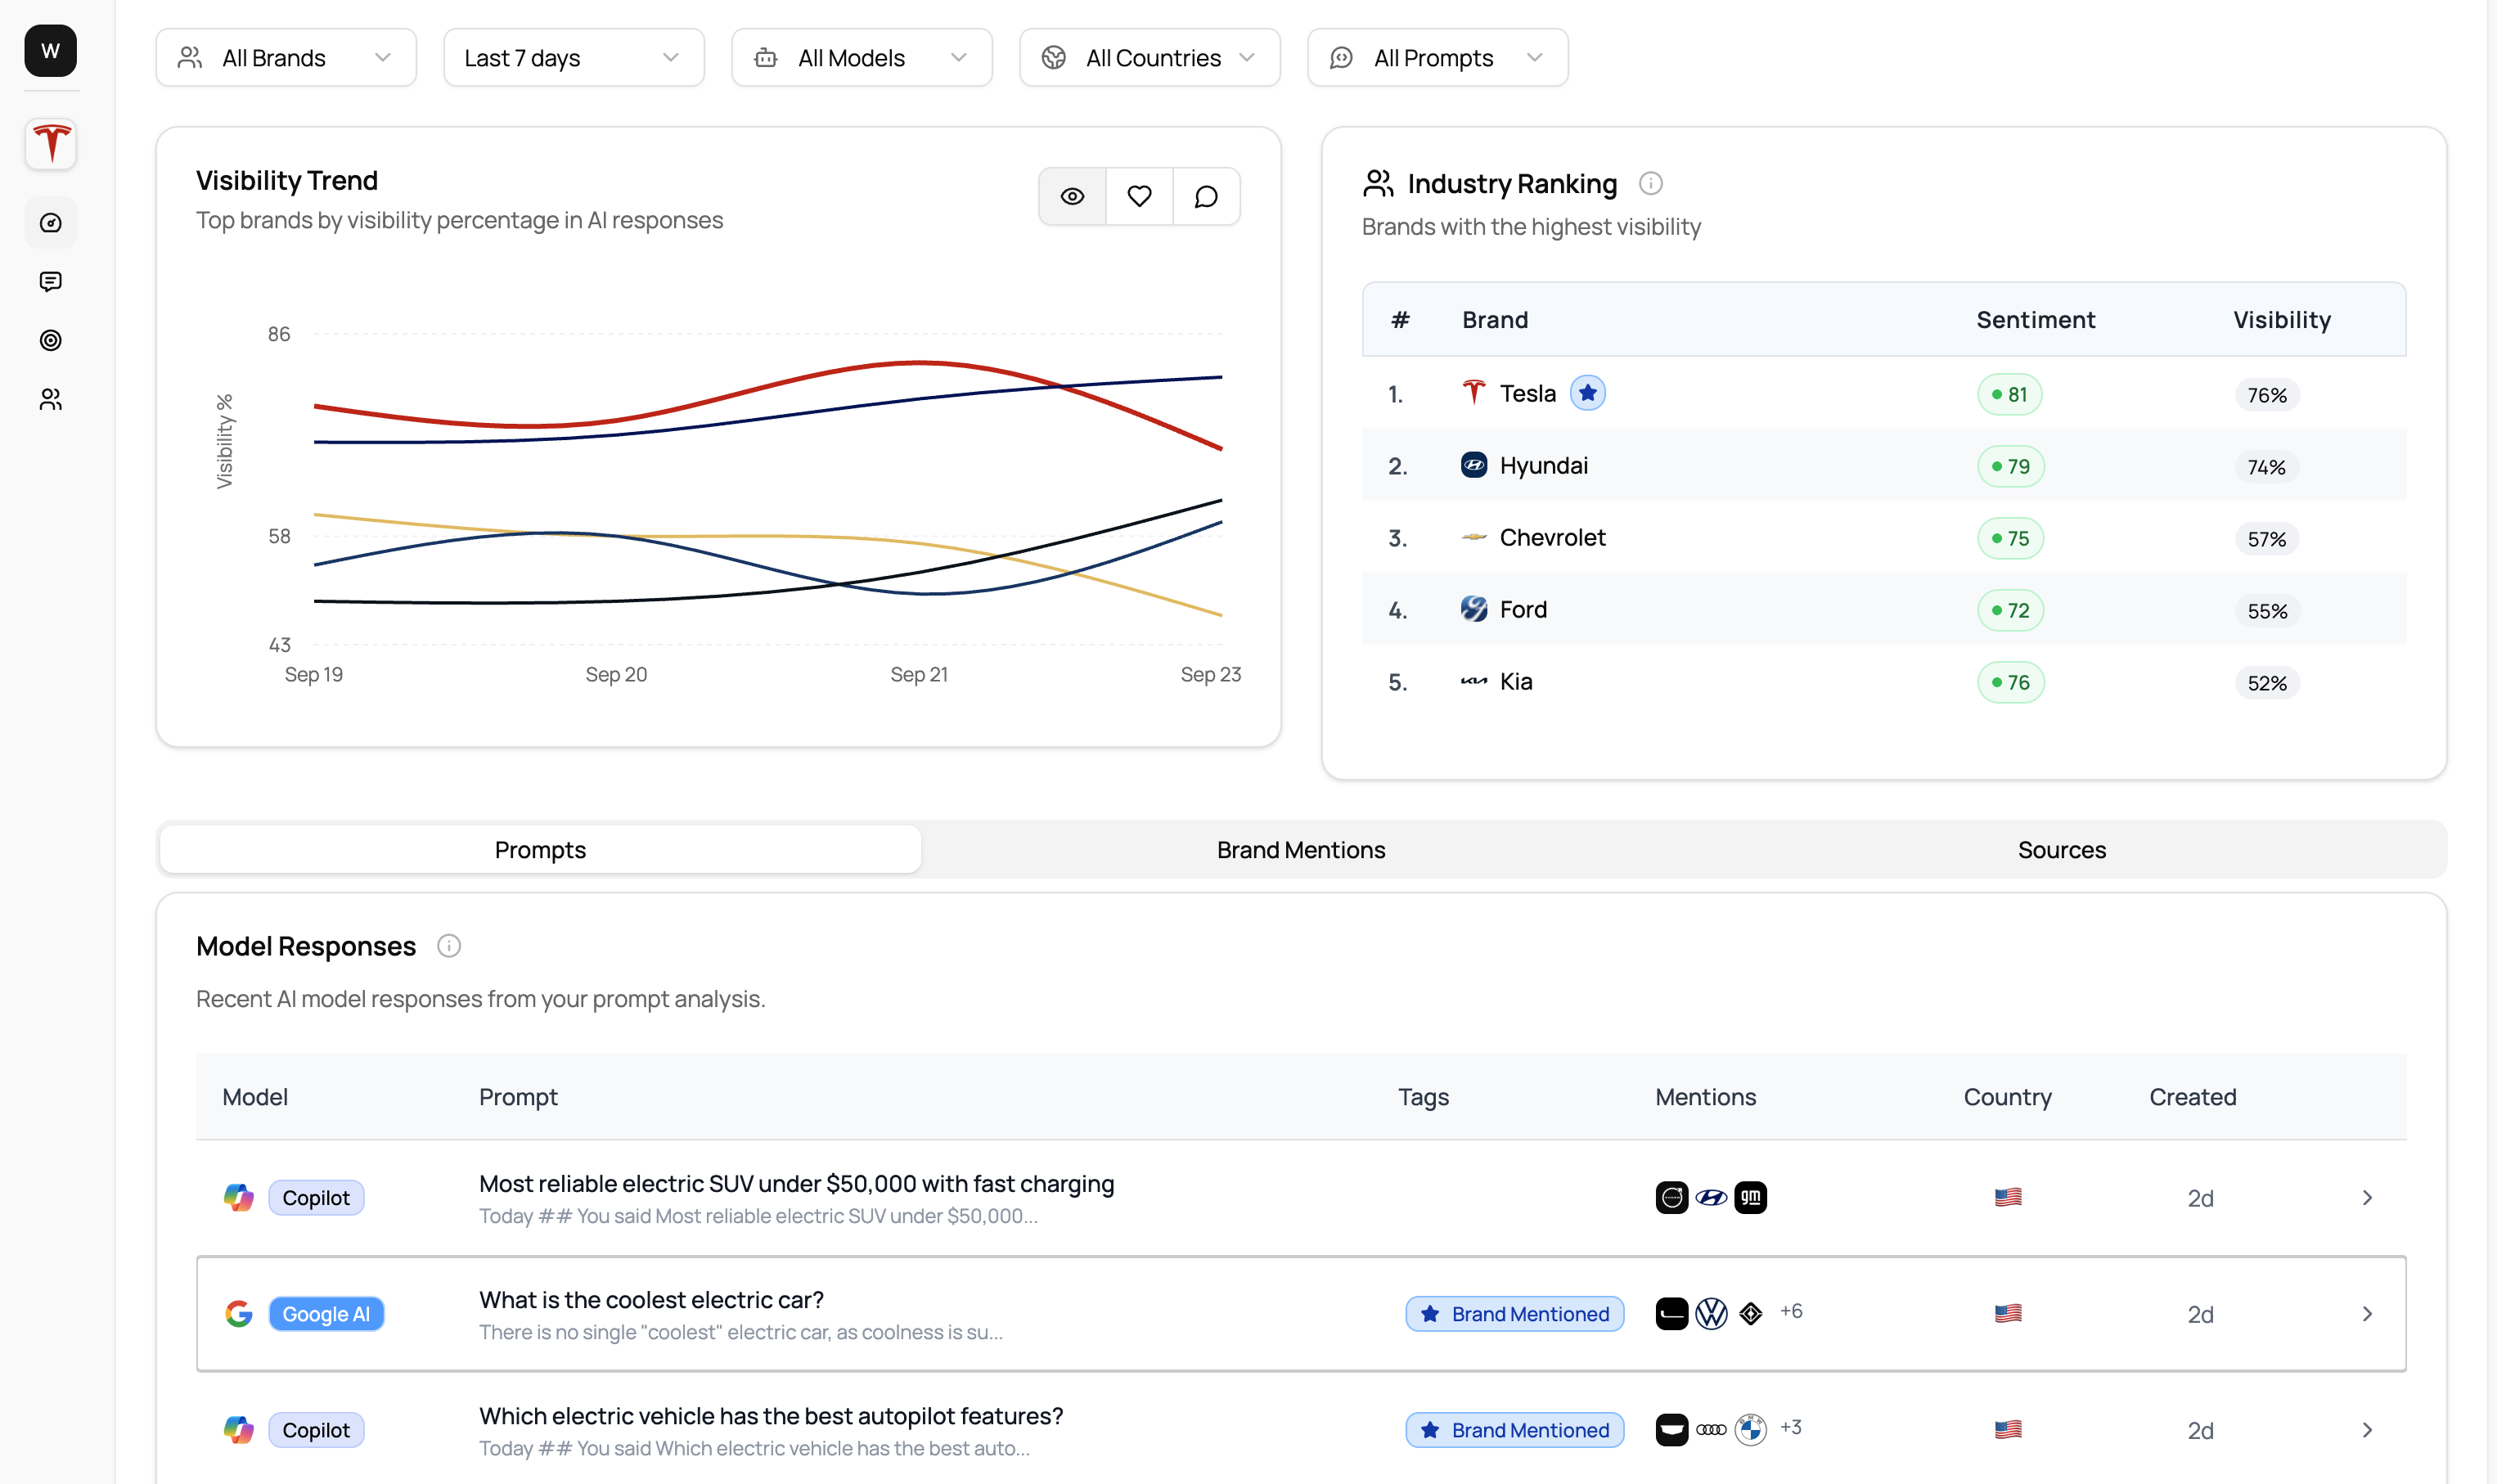Open the All Countries dropdown
The width and height of the screenshot is (2497, 1484).
[x=1149, y=57]
